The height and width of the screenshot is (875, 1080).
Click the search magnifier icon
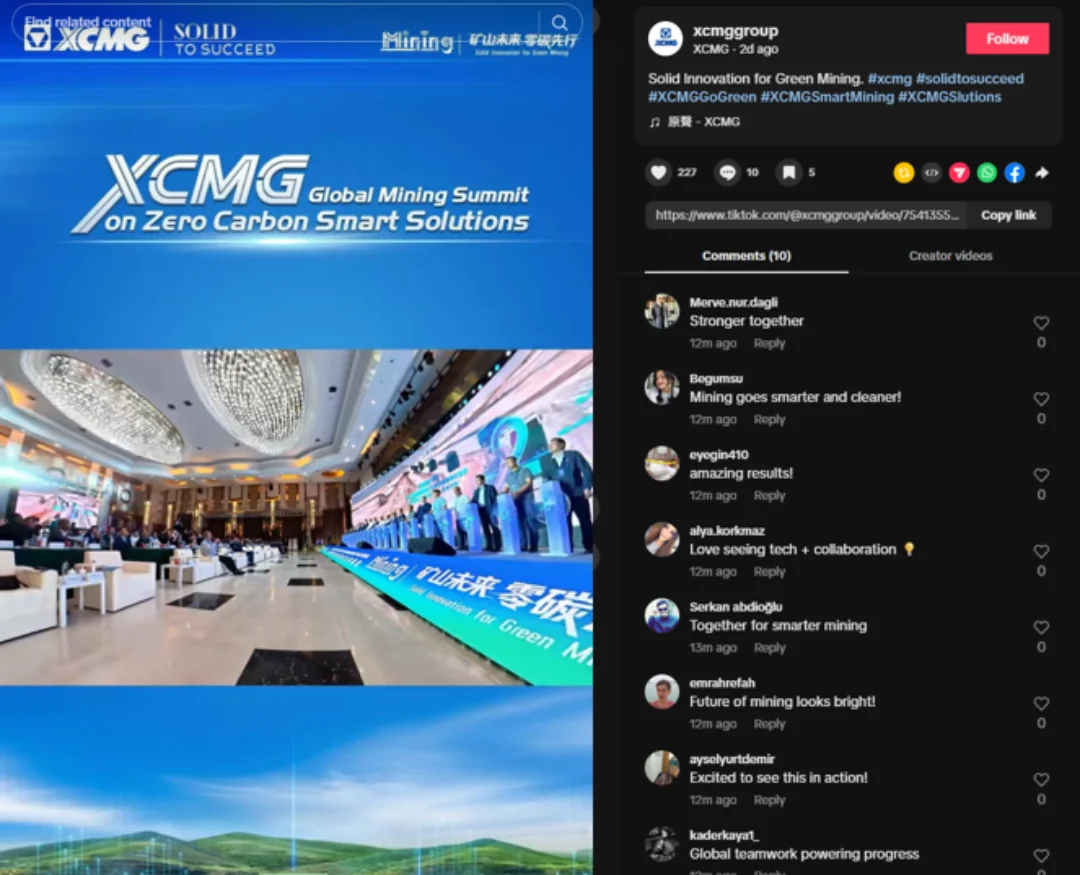click(x=560, y=23)
